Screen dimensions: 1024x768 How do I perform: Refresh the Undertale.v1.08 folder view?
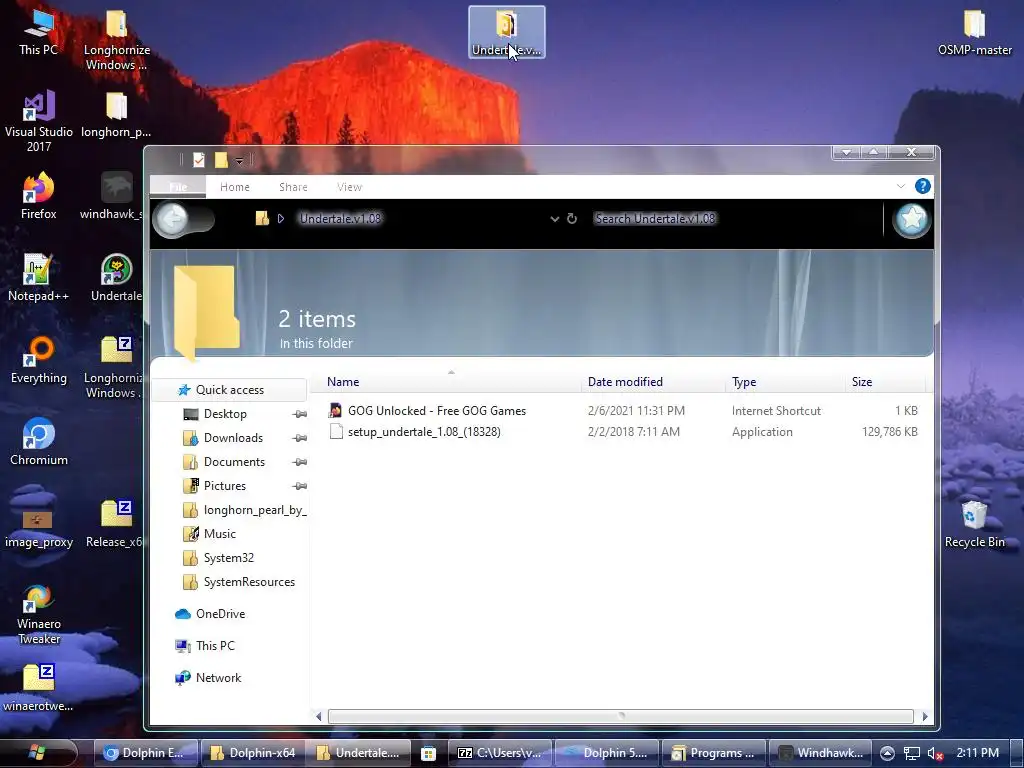tap(572, 219)
